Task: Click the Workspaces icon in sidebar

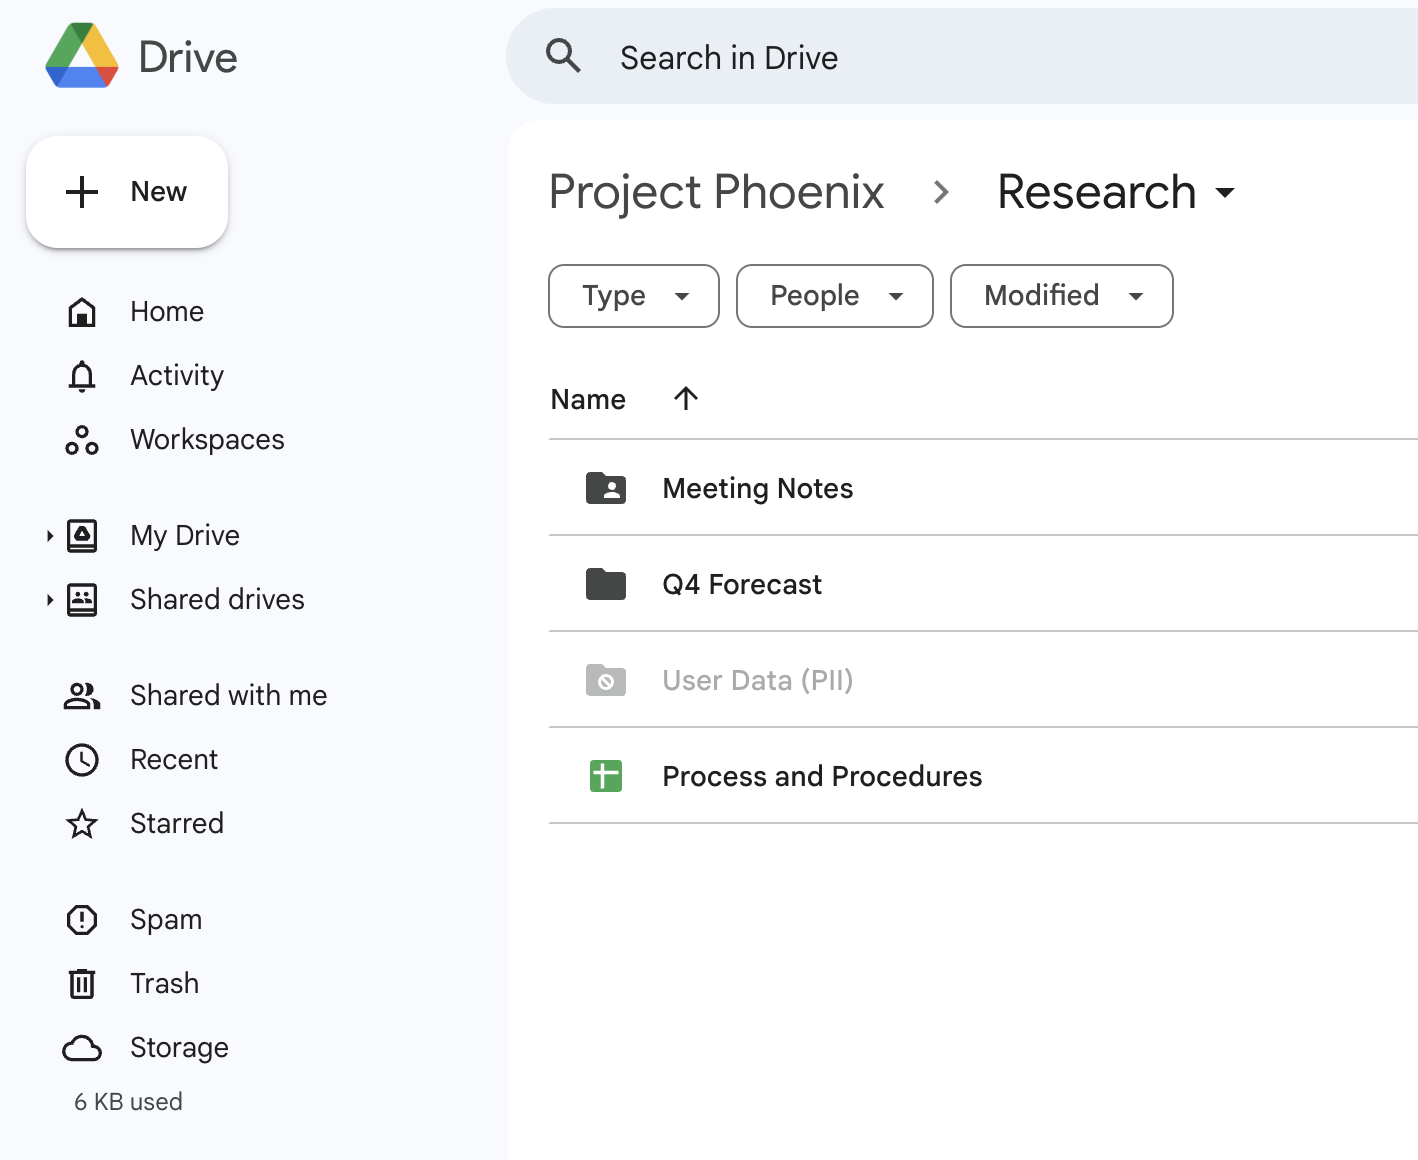Action: (x=82, y=440)
